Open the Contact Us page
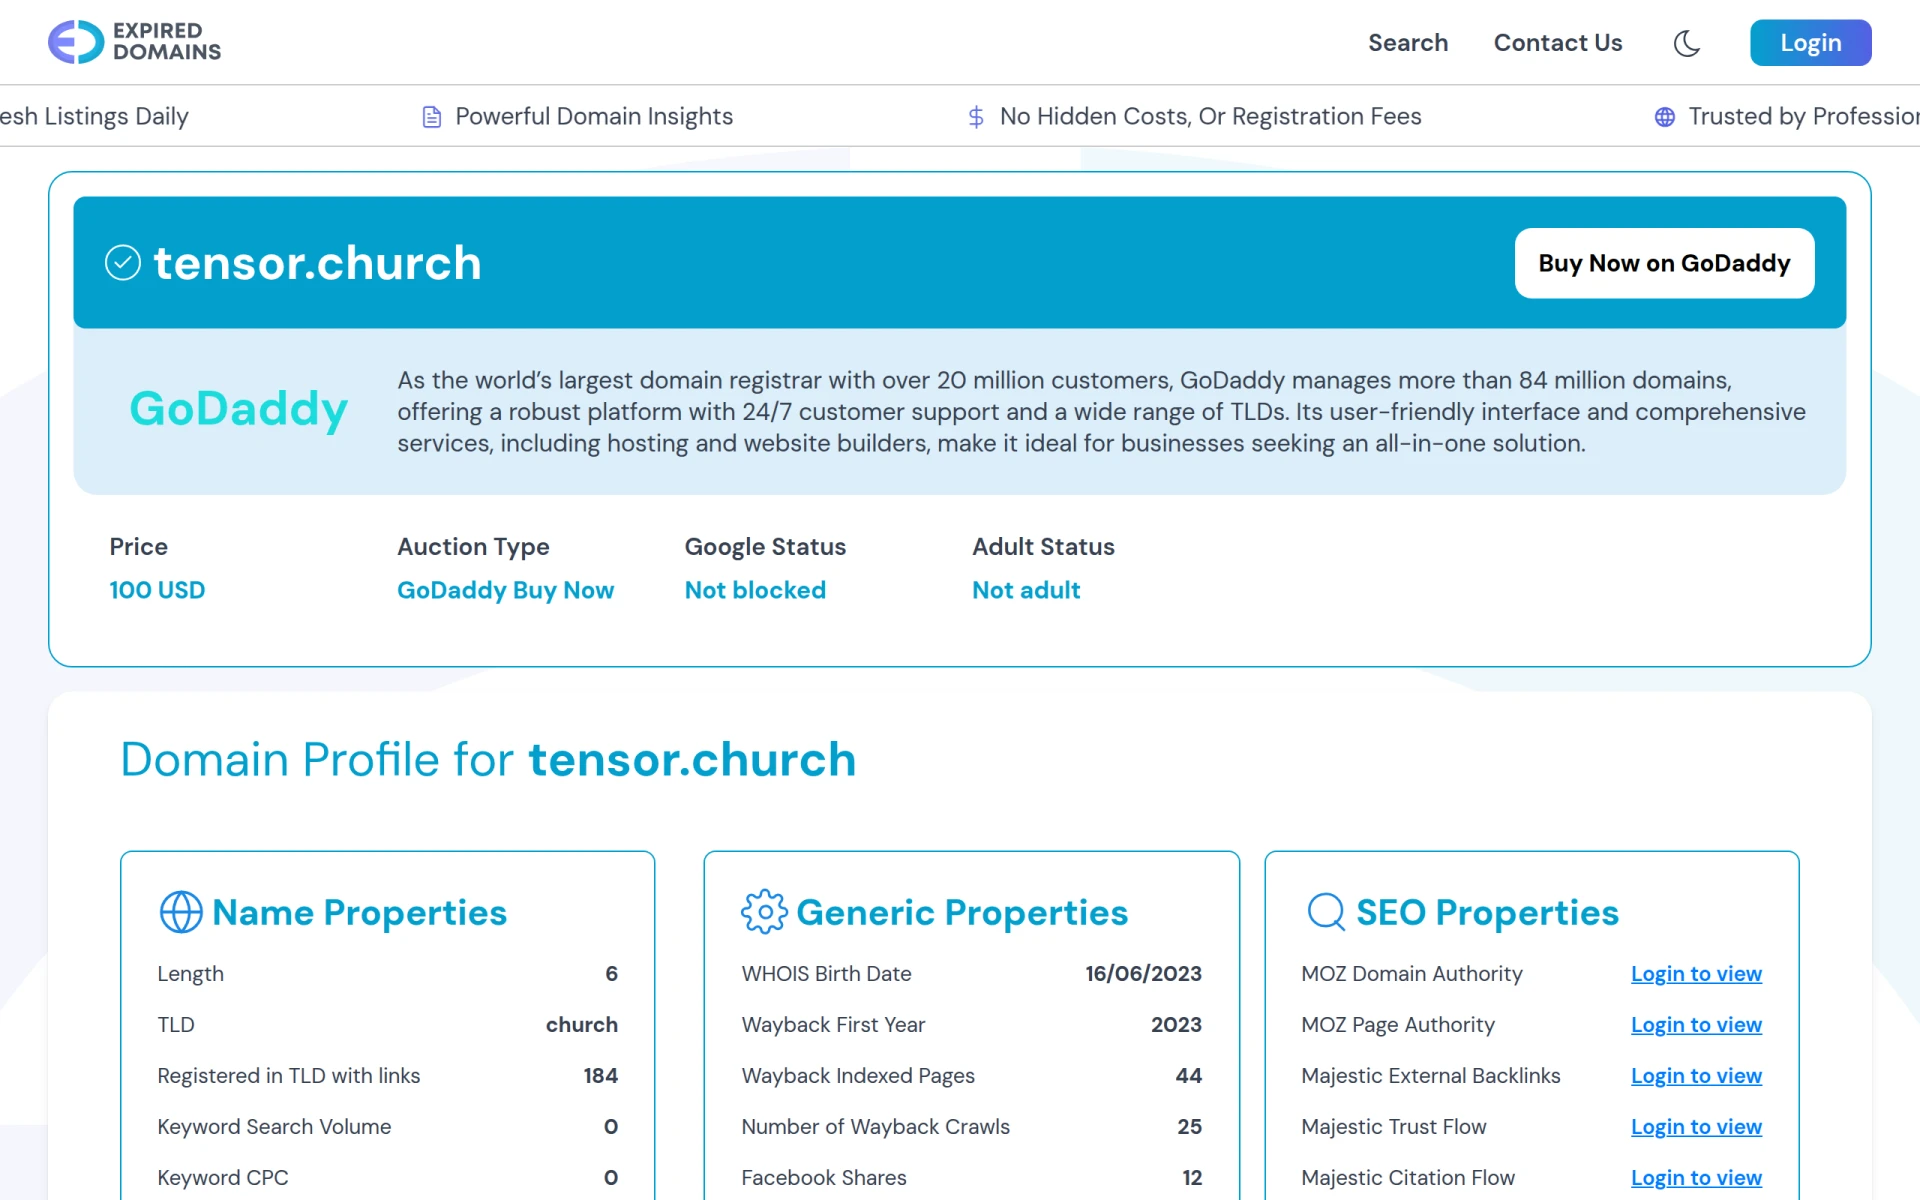 coord(1558,43)
